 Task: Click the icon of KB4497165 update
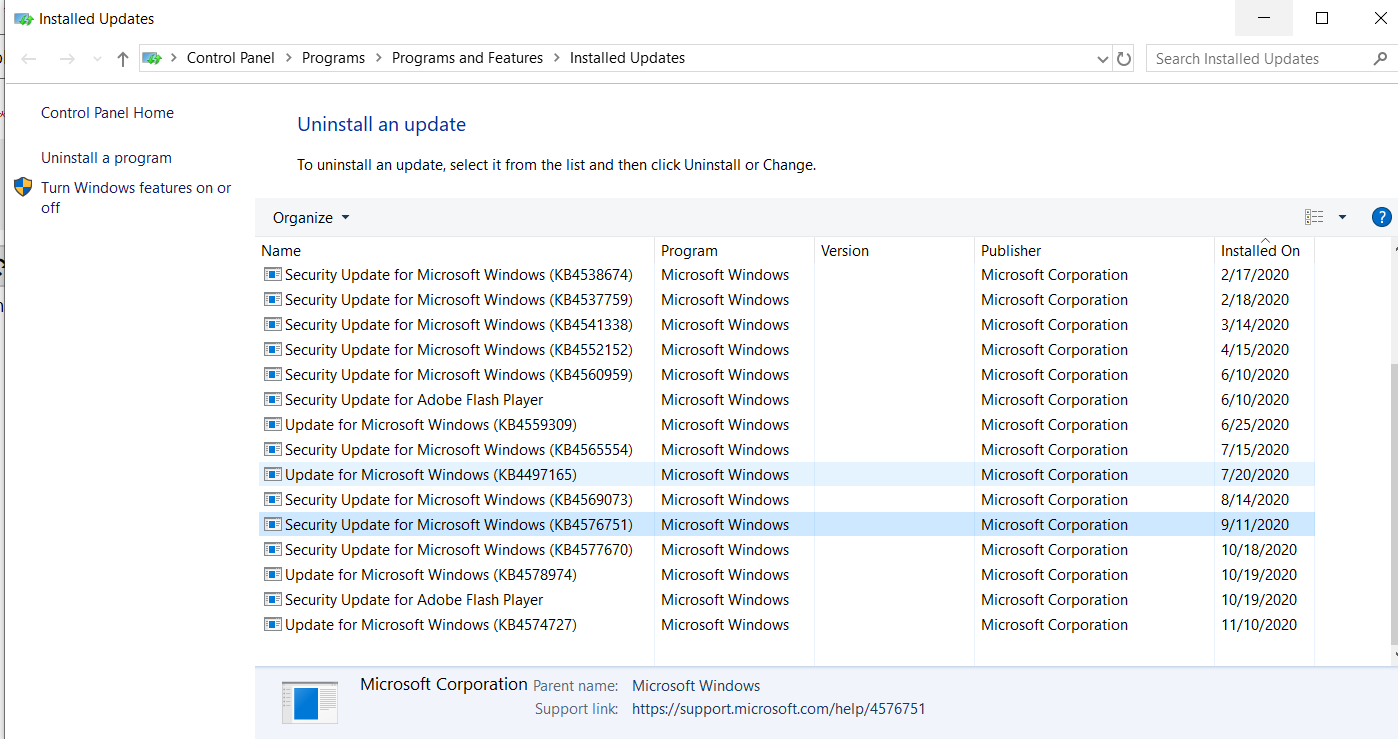272,474
